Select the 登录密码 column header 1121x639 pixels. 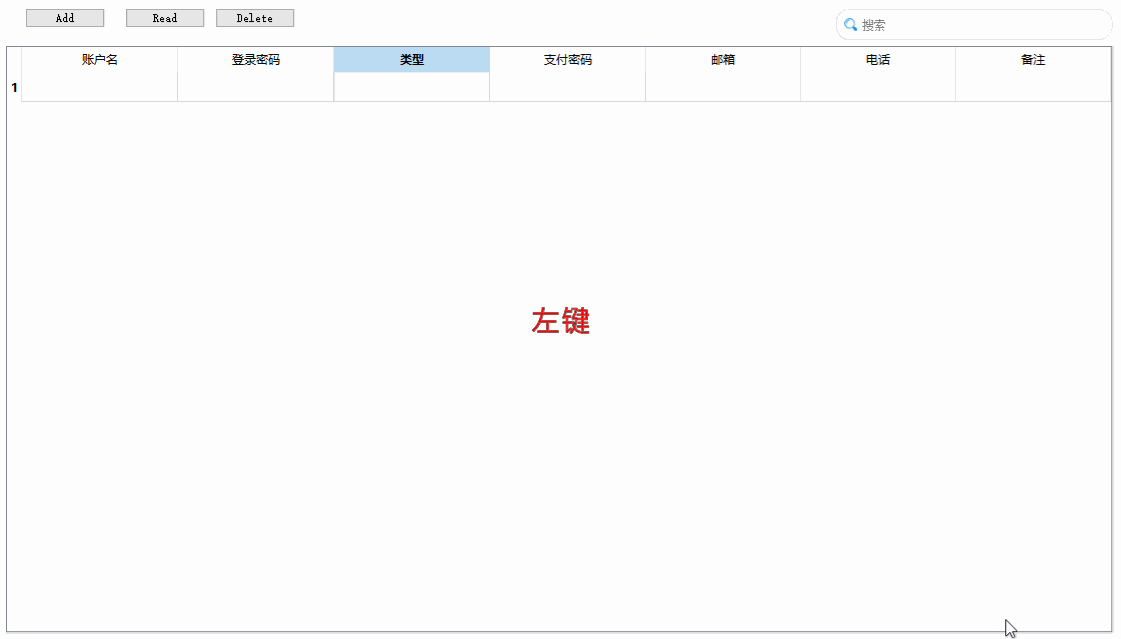coord(255,59)
